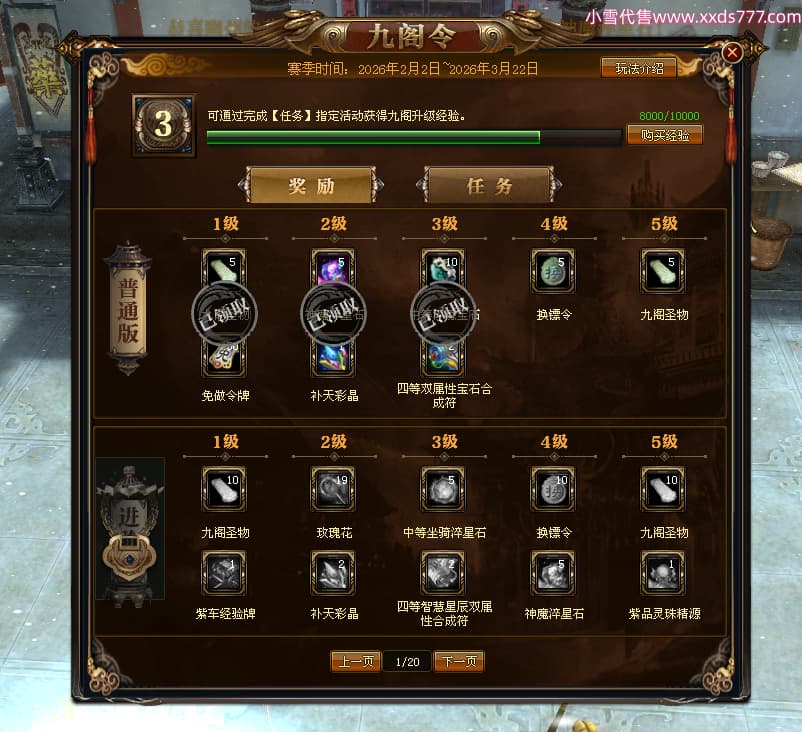Click the advanced-tier 补天彩晶 icon with count 2

333,572
